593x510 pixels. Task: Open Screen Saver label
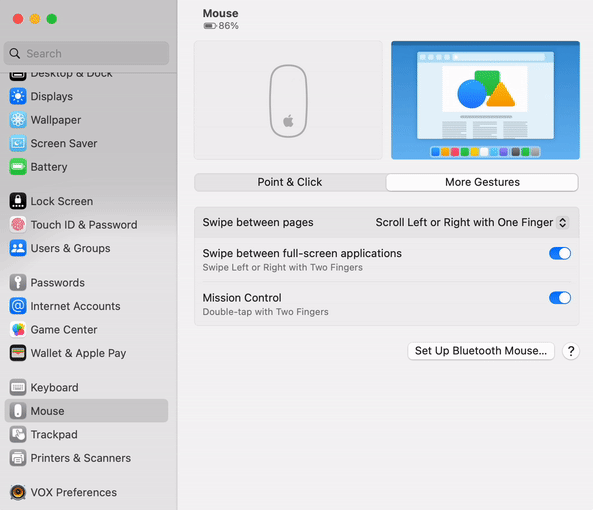click(x=64, y=143)
